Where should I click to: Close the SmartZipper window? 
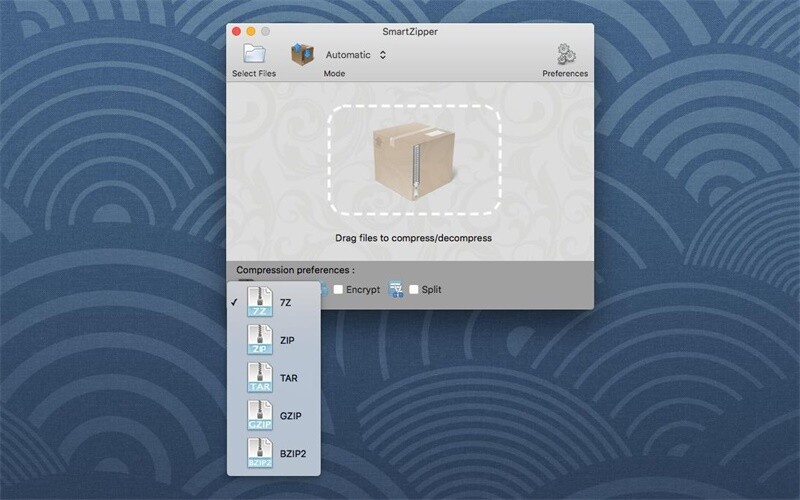point(236,31)
